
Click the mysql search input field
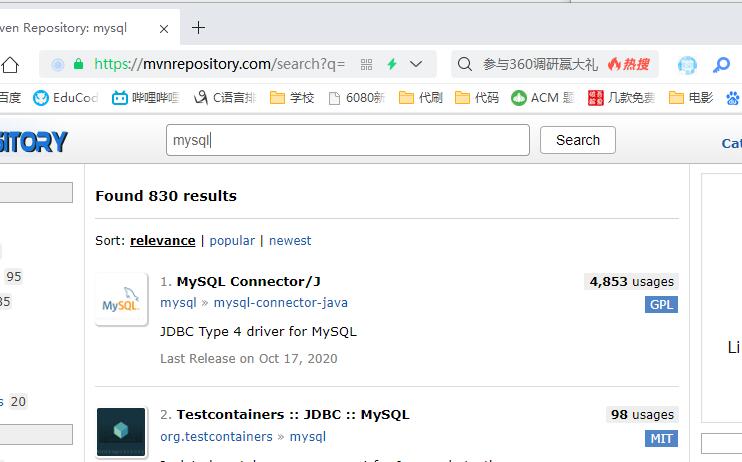point(347,140)
